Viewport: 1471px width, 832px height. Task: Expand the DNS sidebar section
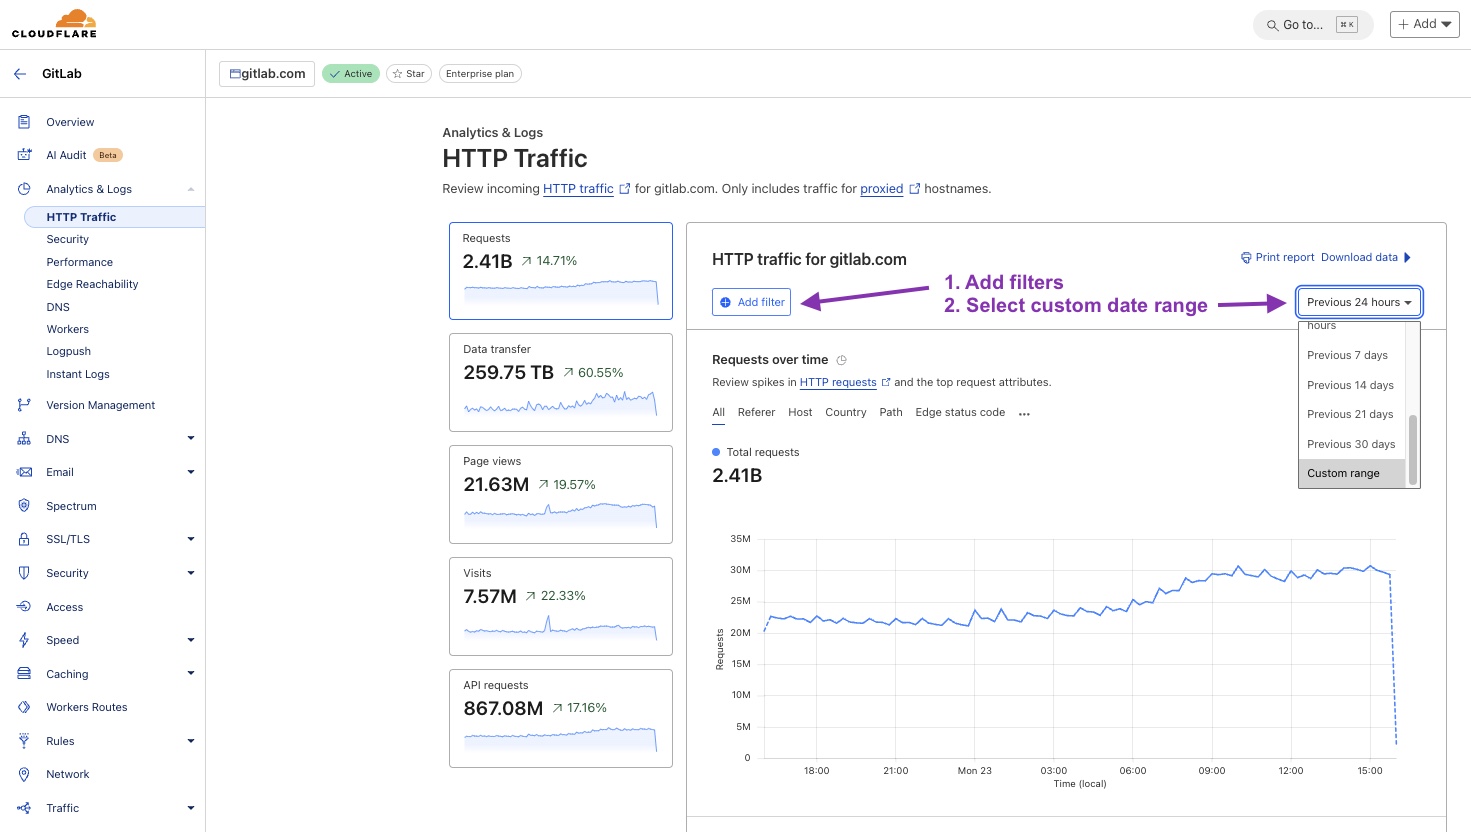[x=191, y=438]
